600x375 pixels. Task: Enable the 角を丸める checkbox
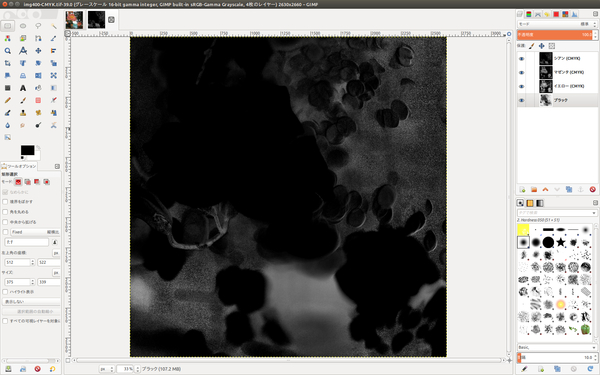[x=5, y=212]
